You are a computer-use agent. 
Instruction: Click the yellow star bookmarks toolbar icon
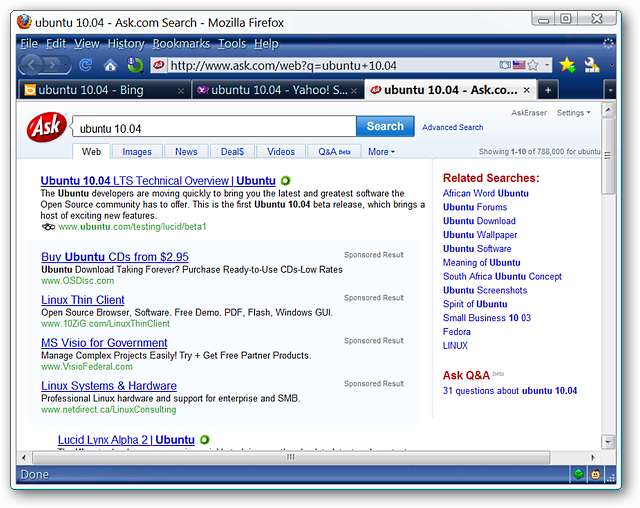[x=567, y=65]
